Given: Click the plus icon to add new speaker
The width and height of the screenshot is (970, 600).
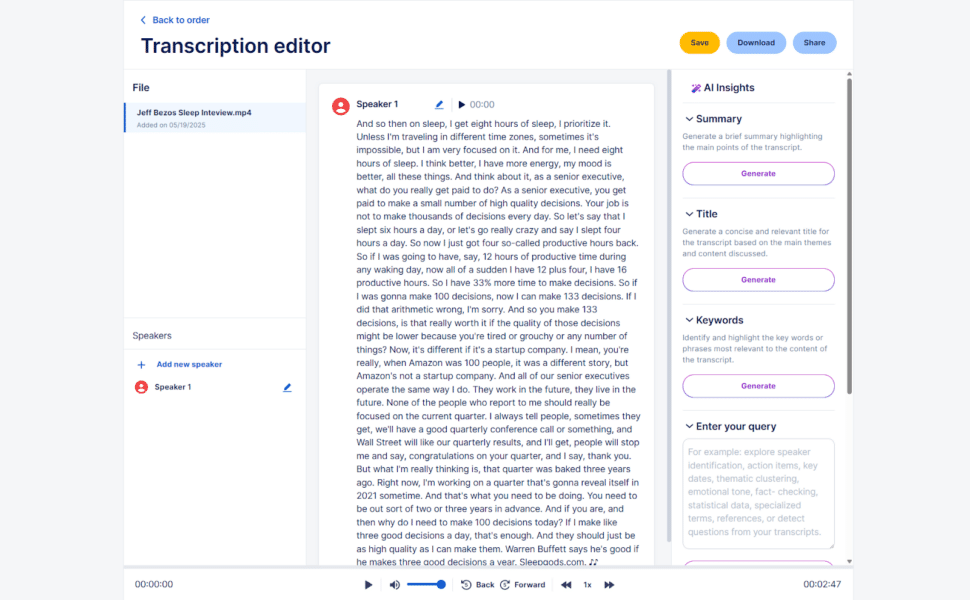Looking at the screenshot, I should click(141, 364).
